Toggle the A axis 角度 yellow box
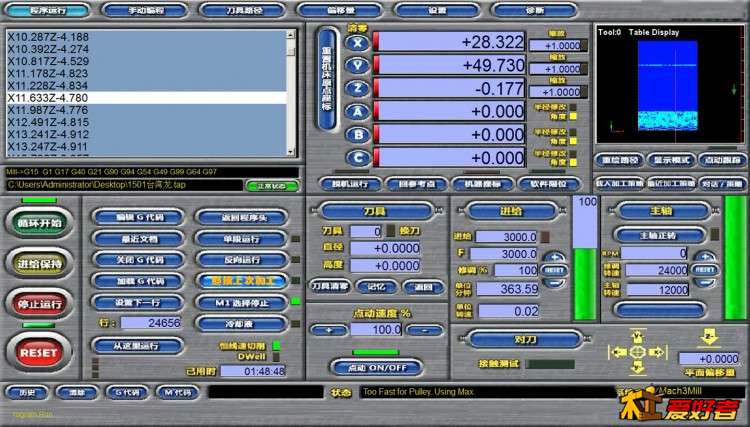 pos(573,116)
